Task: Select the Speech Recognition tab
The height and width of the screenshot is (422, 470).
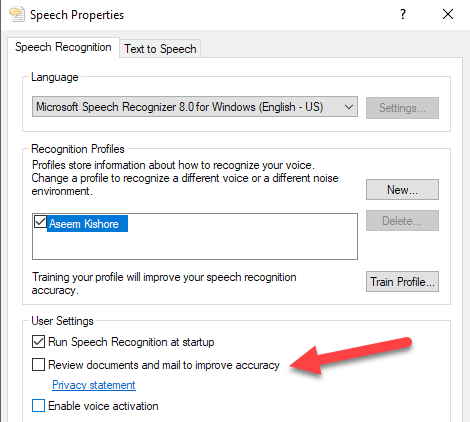Action: [63, 47]
